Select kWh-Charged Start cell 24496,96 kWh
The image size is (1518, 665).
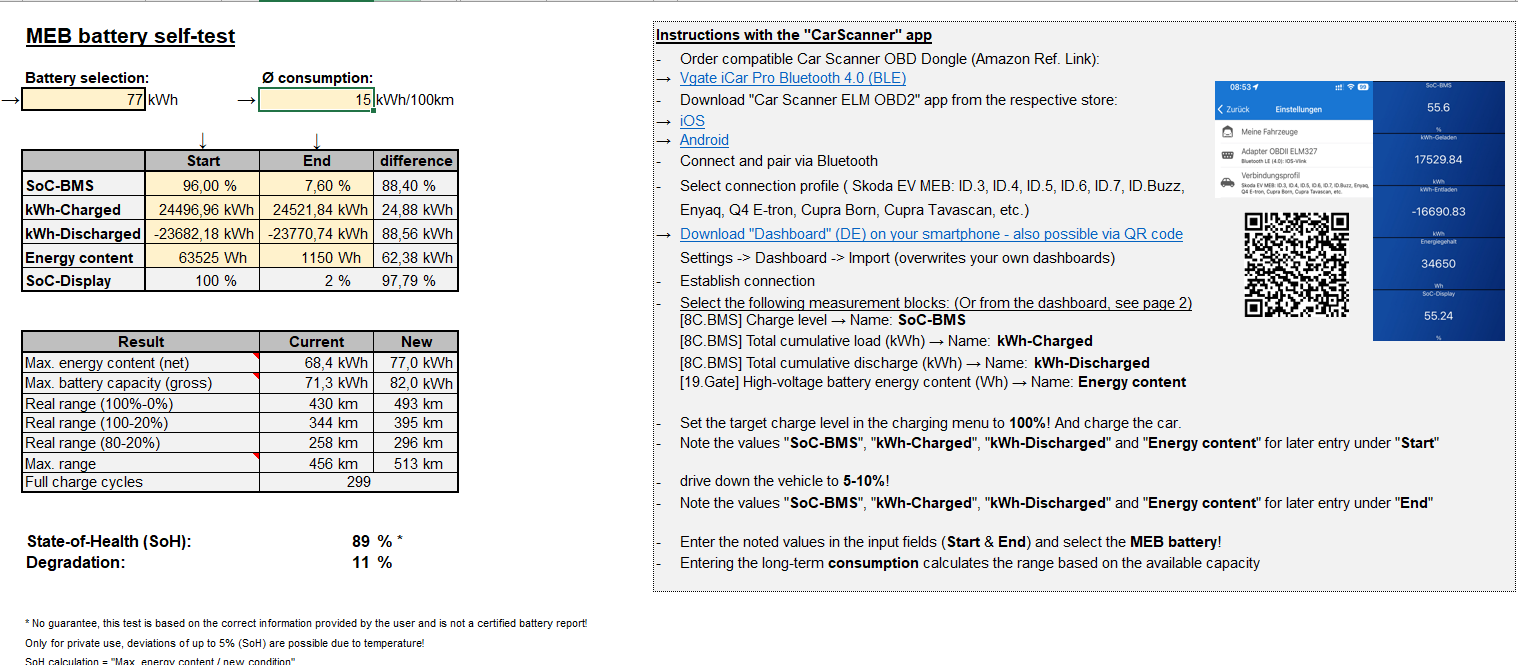pos(202,210)
